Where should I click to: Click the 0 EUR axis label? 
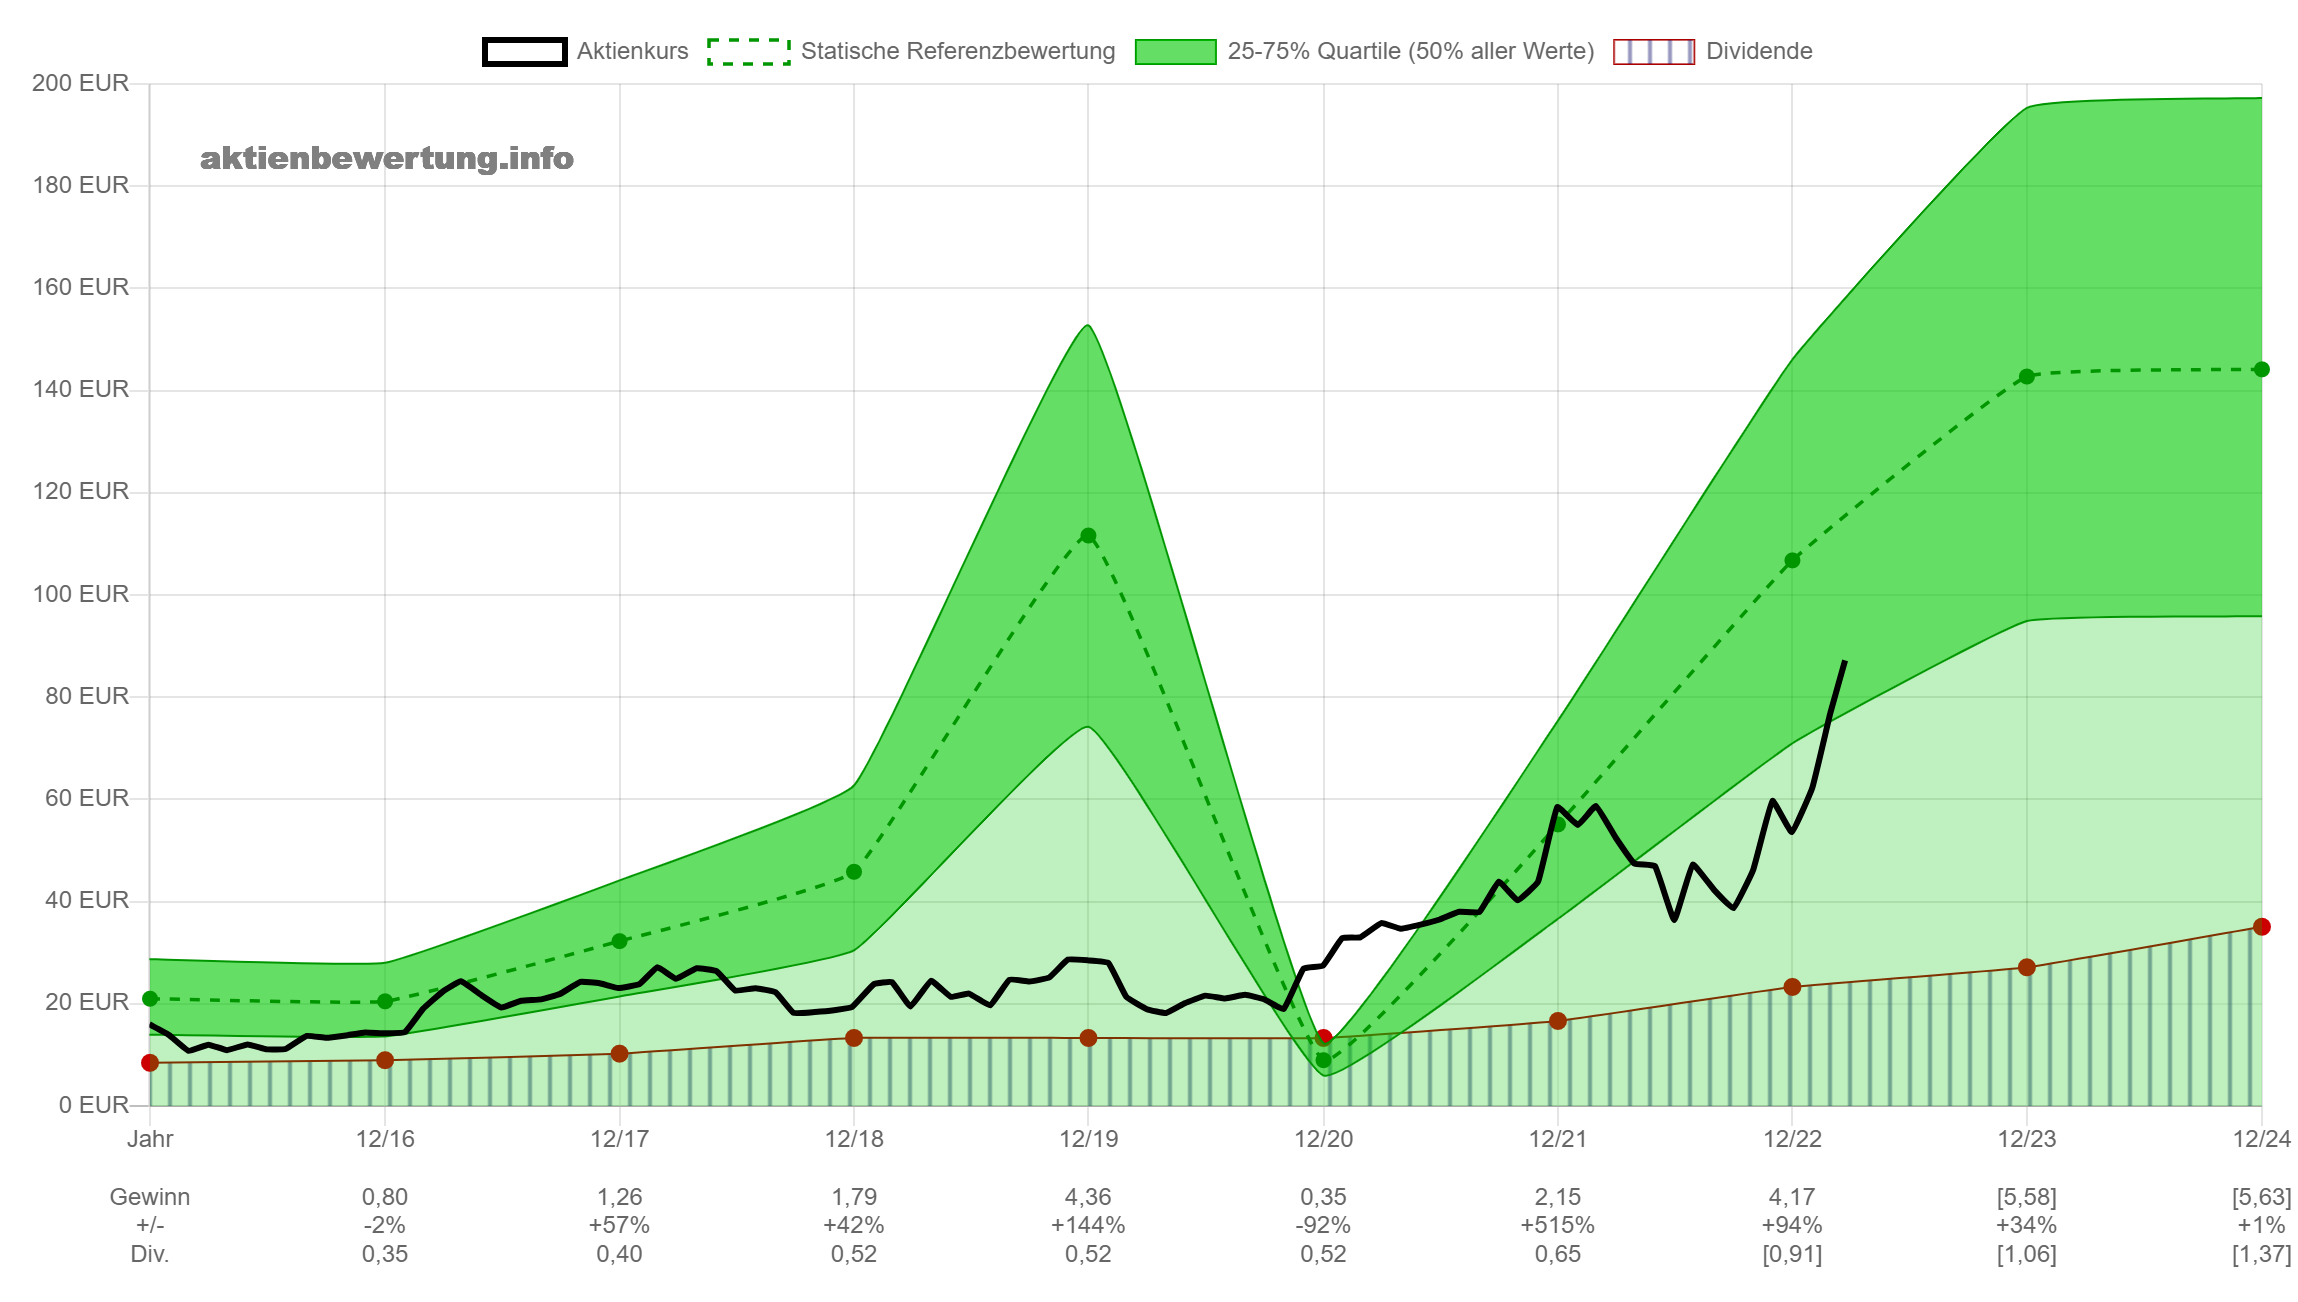click(94, 1105)
